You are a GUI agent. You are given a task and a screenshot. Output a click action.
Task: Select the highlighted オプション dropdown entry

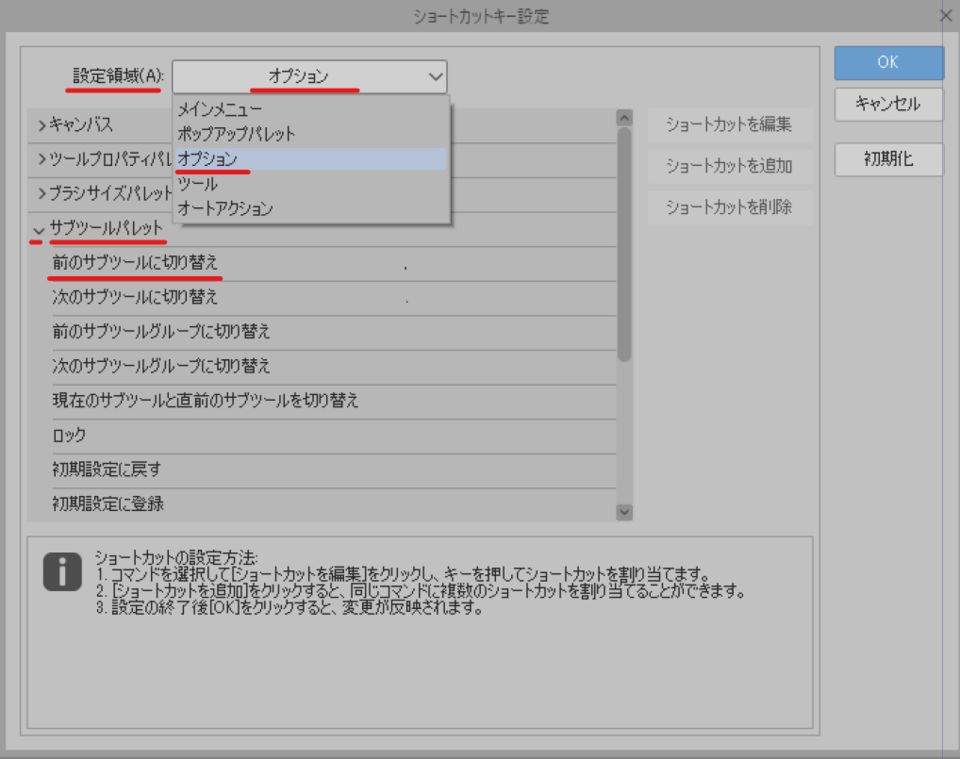(311, 159)
